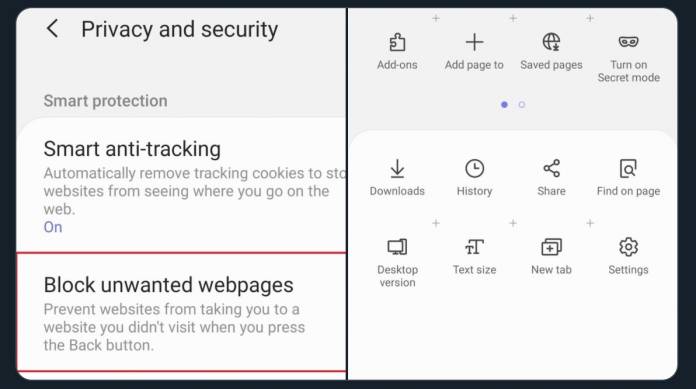Go back from Privacy and security

[x=52, y=29]
